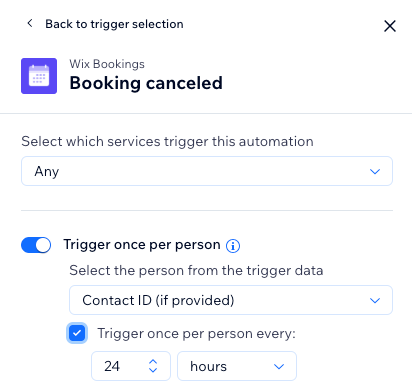This screenshot has height=390, width=412.
Task: Open the Contact ID (if provided) dropdown
Action: 231,300
